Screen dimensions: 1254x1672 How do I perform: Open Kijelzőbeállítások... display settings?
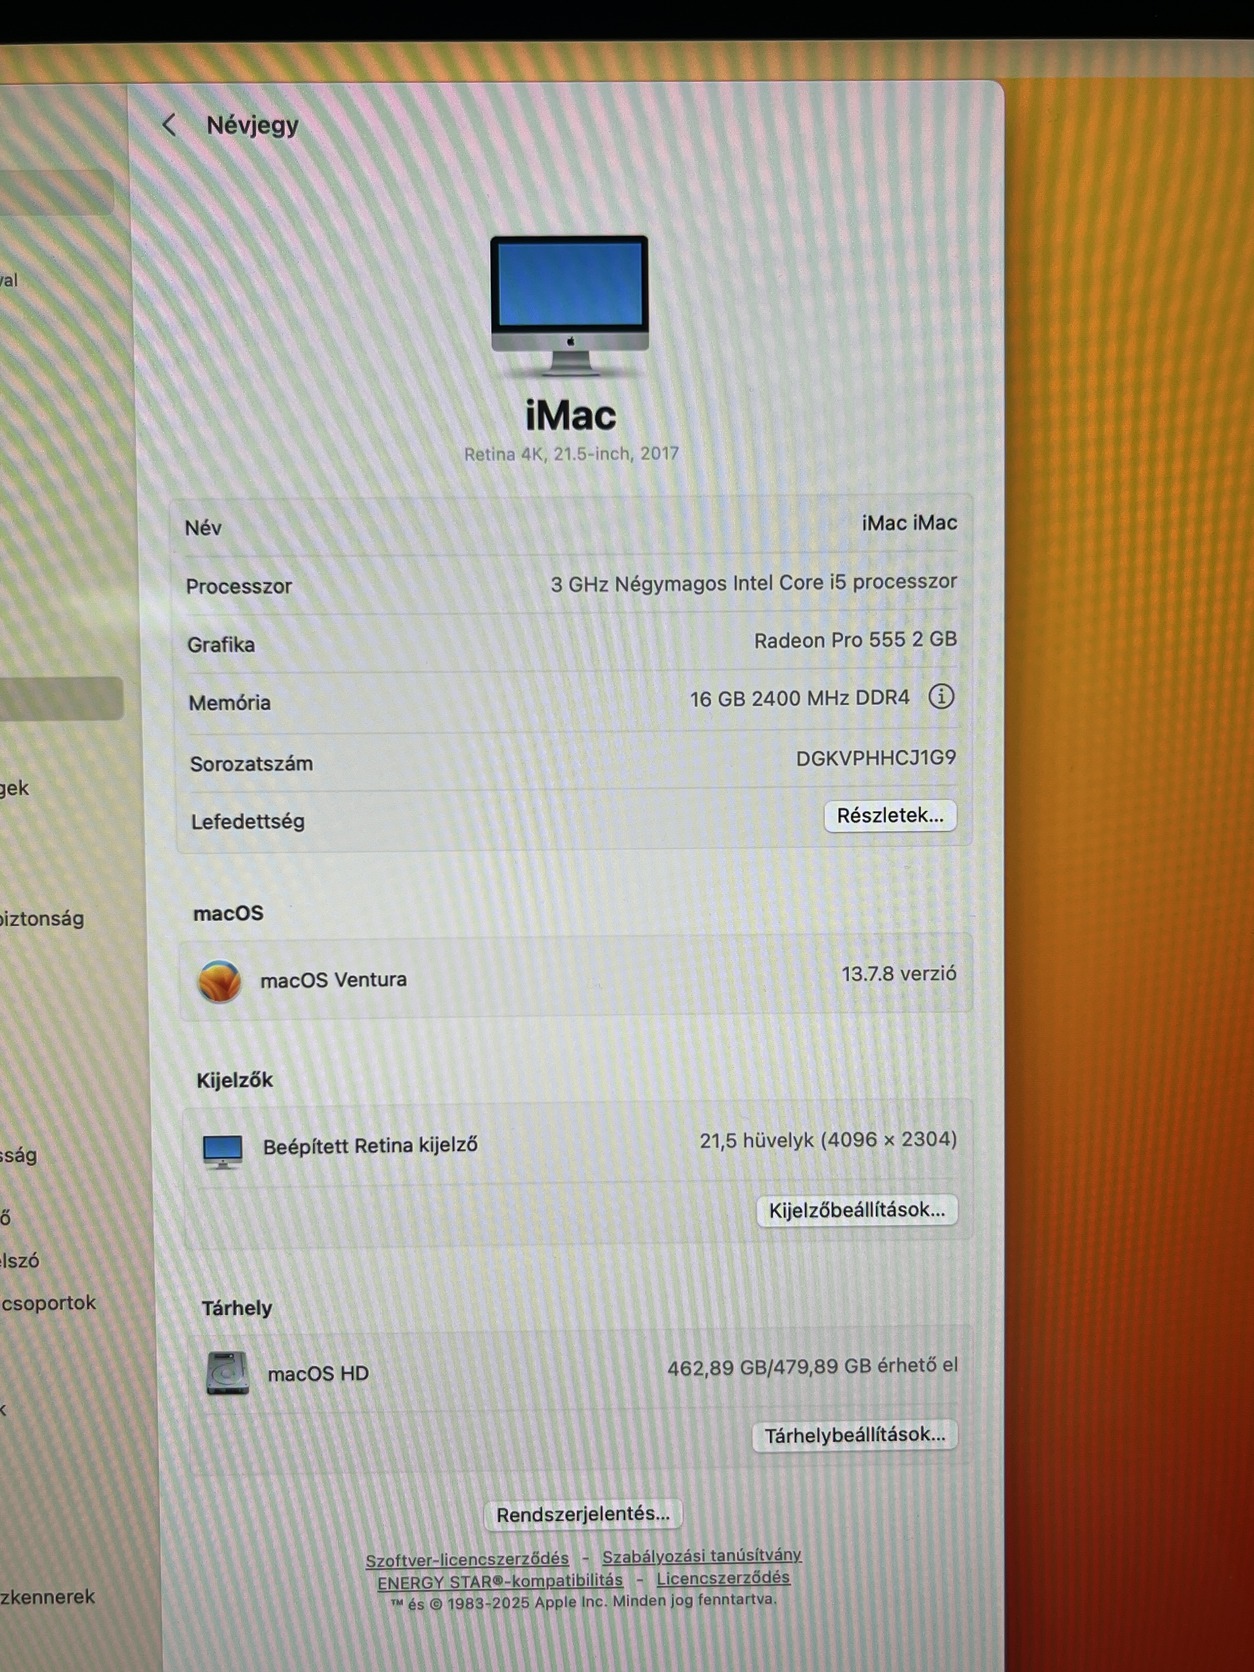click(x=857, y=1210)
